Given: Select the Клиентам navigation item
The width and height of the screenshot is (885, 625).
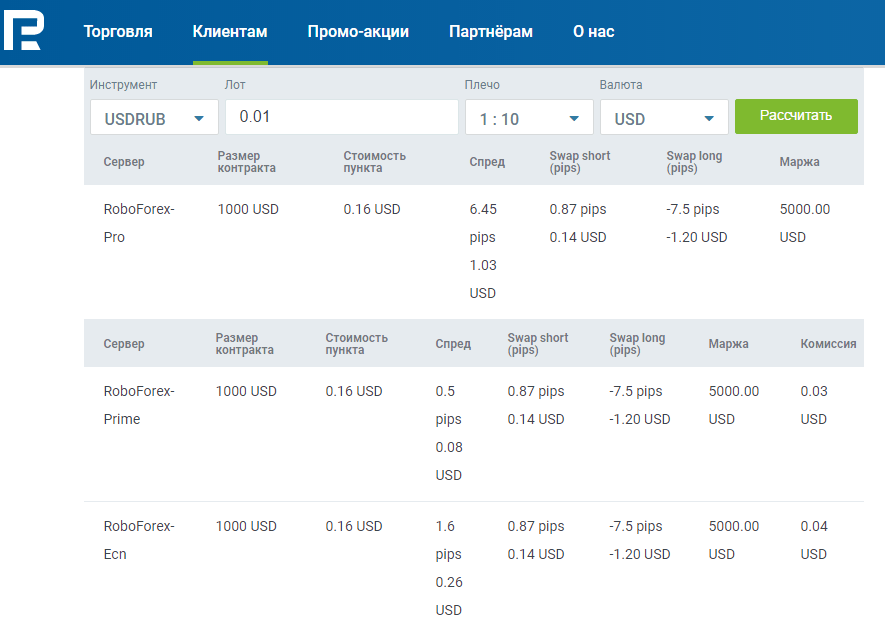Looking at the screenshot, I should coord(230,32).
